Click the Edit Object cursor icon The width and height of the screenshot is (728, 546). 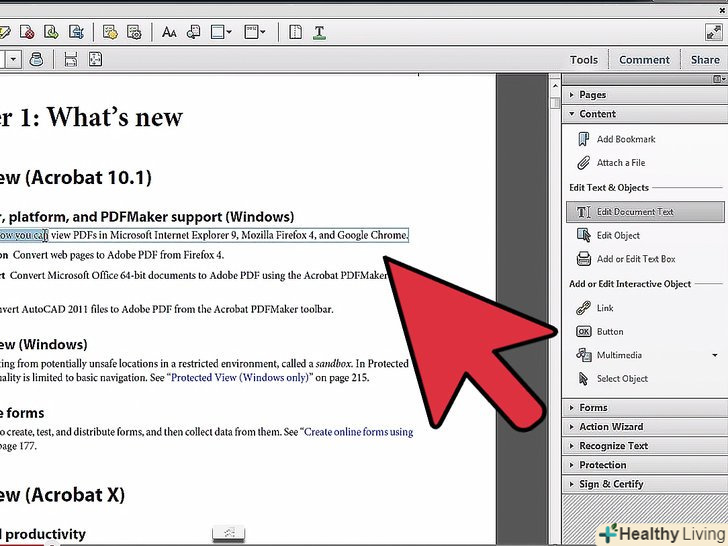(584, 235)
